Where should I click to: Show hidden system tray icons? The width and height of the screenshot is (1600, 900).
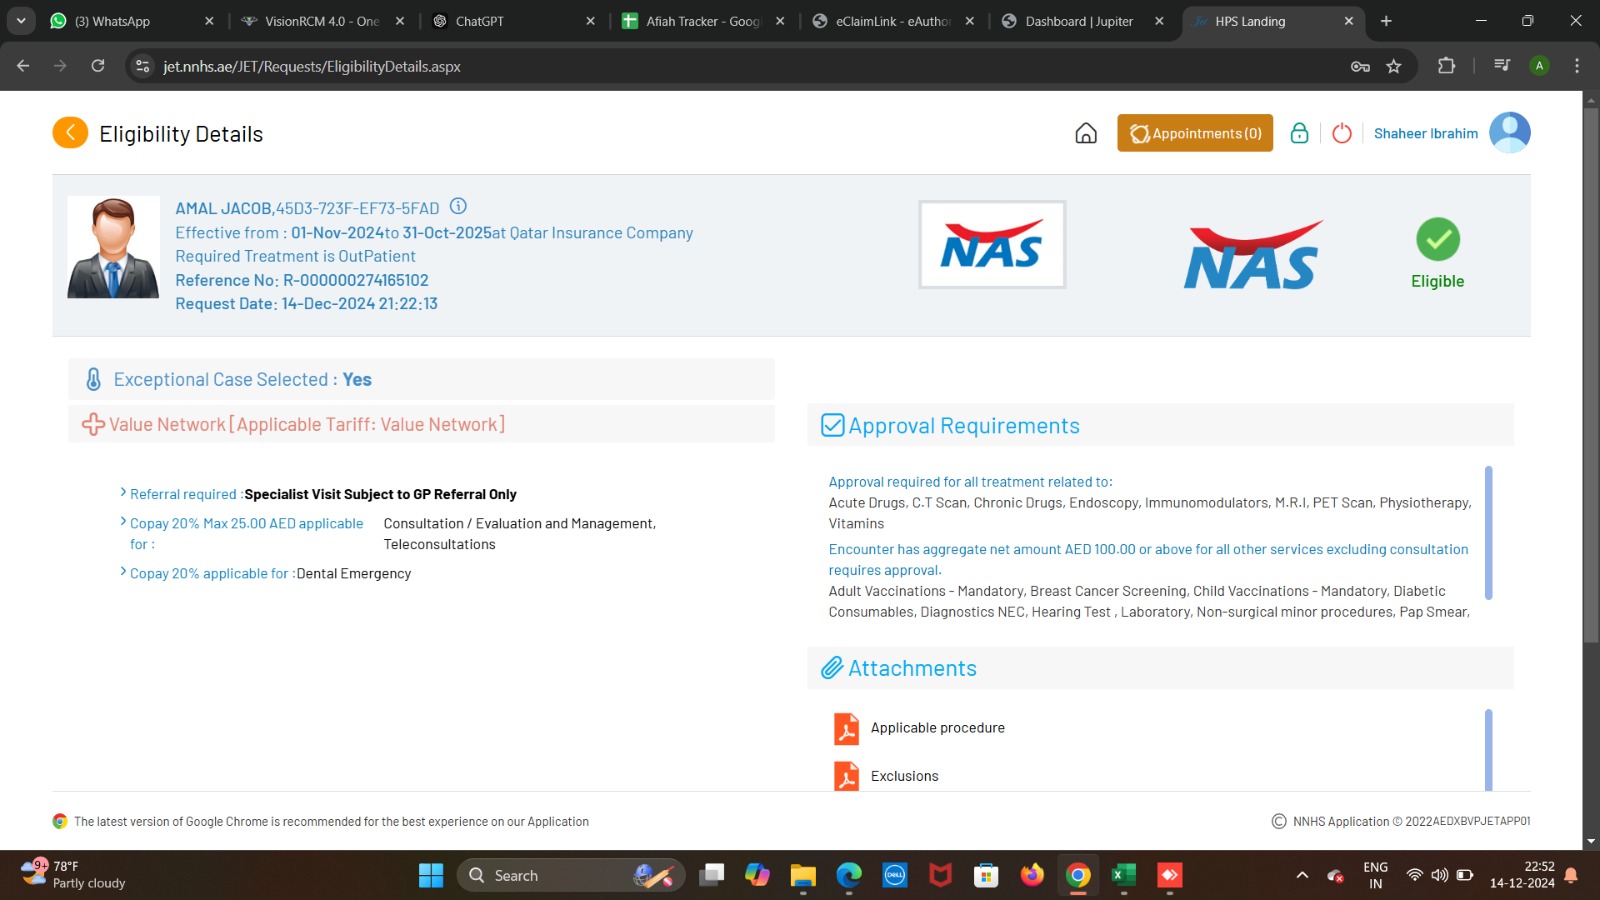pos(1302,876)
